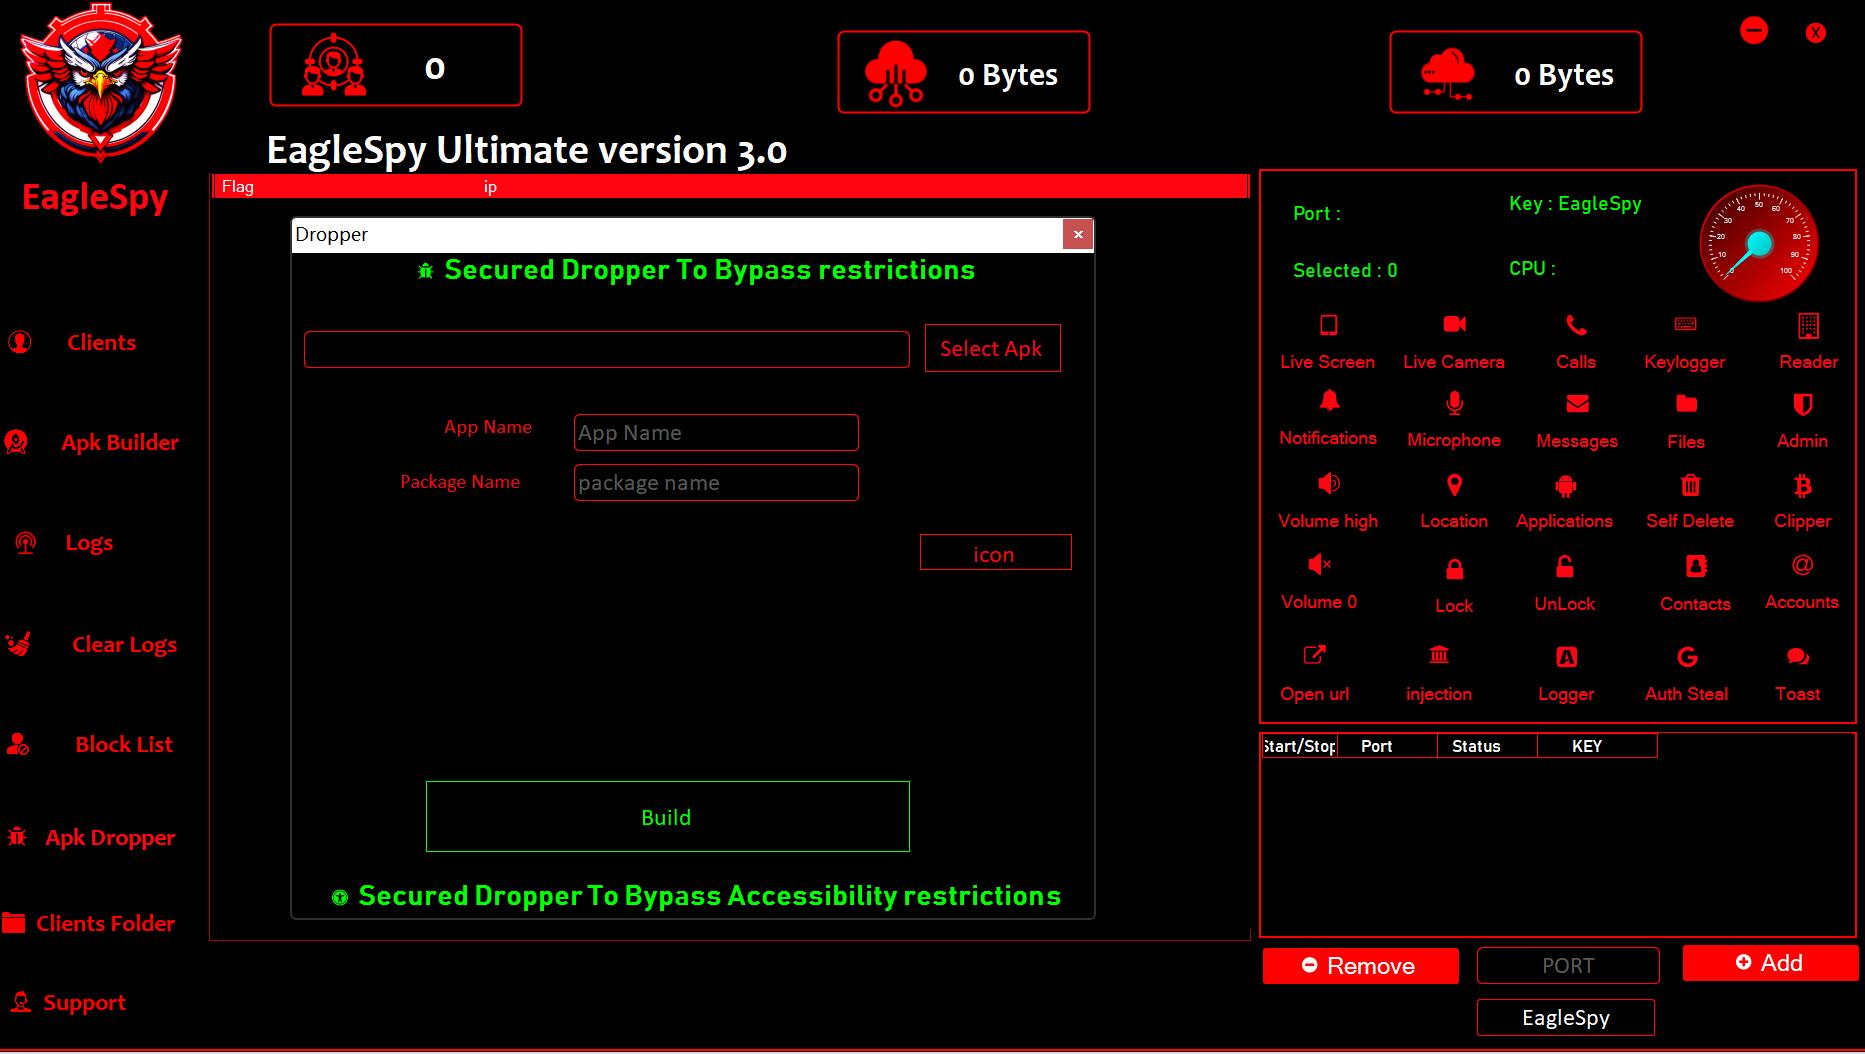
Task: Open the Messages envelope icon
Action: (x=1577, y=404)
